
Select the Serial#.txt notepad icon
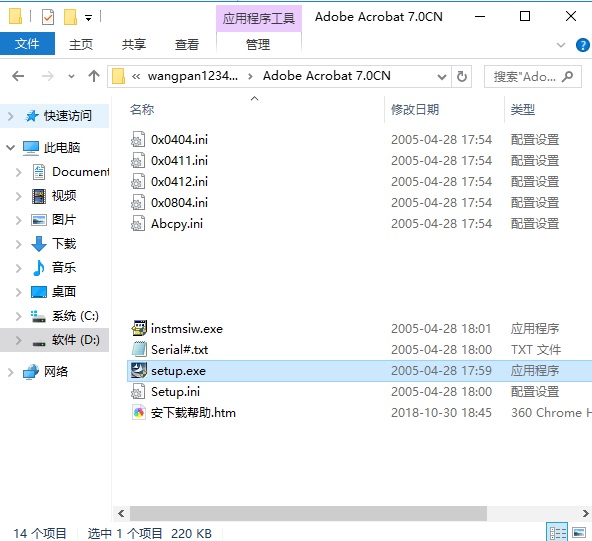[x=139, y=350]
